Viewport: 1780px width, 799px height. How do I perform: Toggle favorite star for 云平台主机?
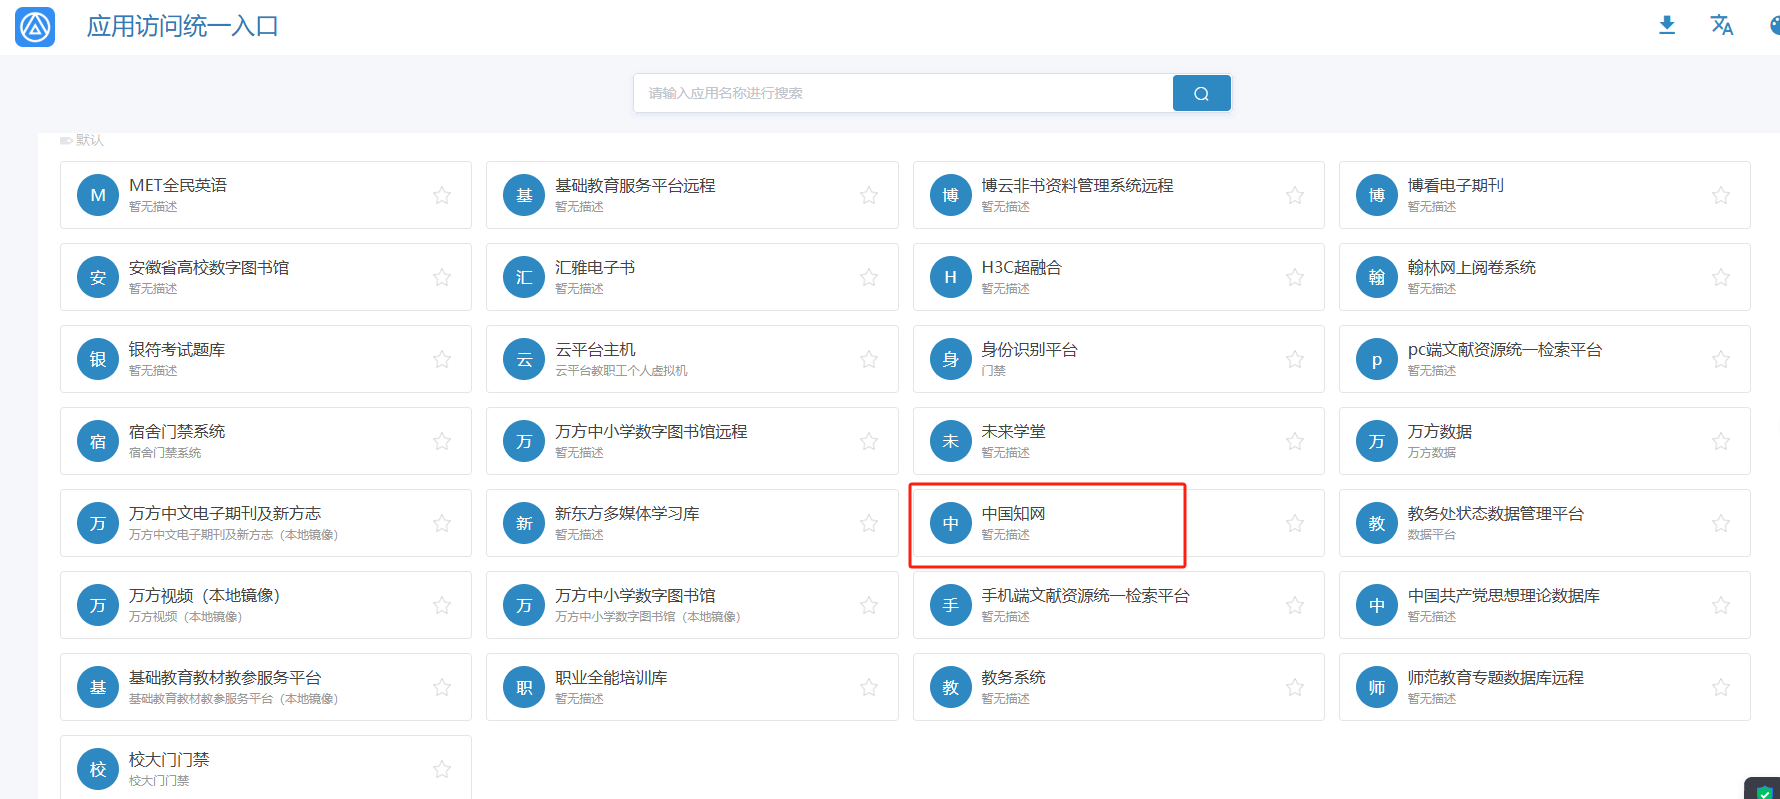(x=868, y=359)
